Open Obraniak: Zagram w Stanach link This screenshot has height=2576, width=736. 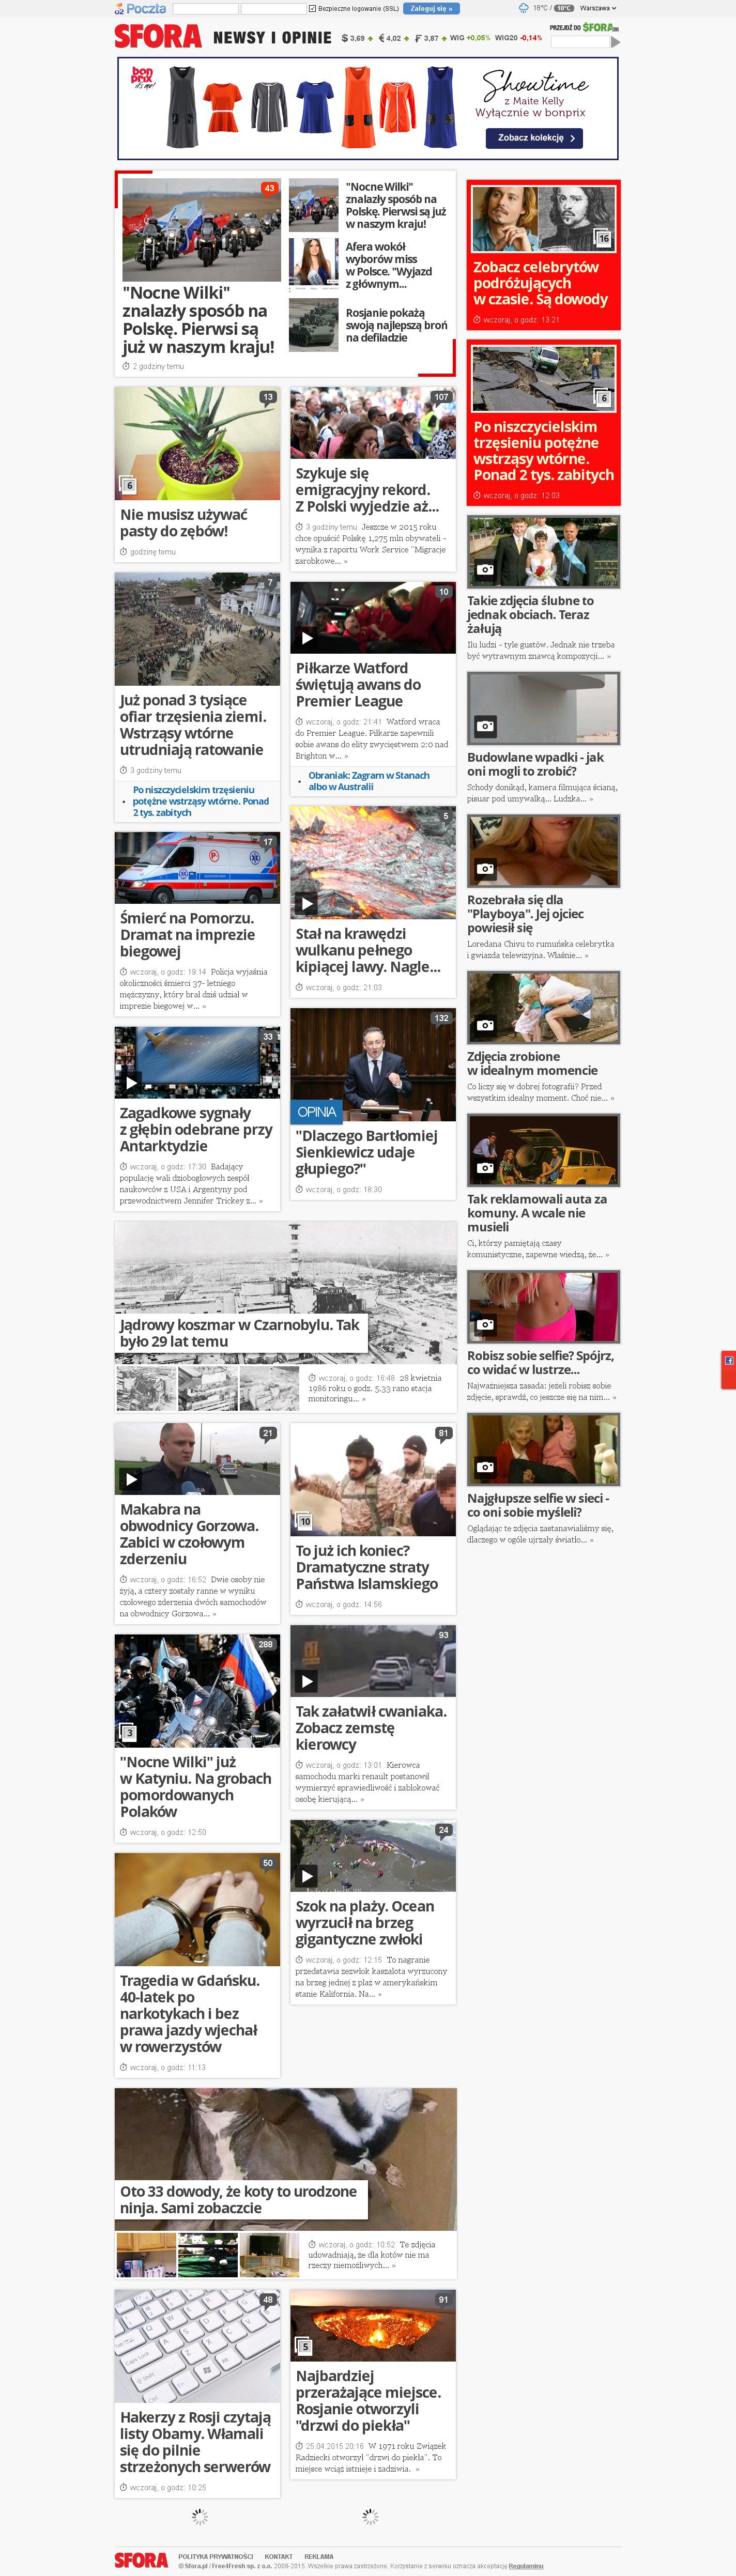tap(369, 781)
